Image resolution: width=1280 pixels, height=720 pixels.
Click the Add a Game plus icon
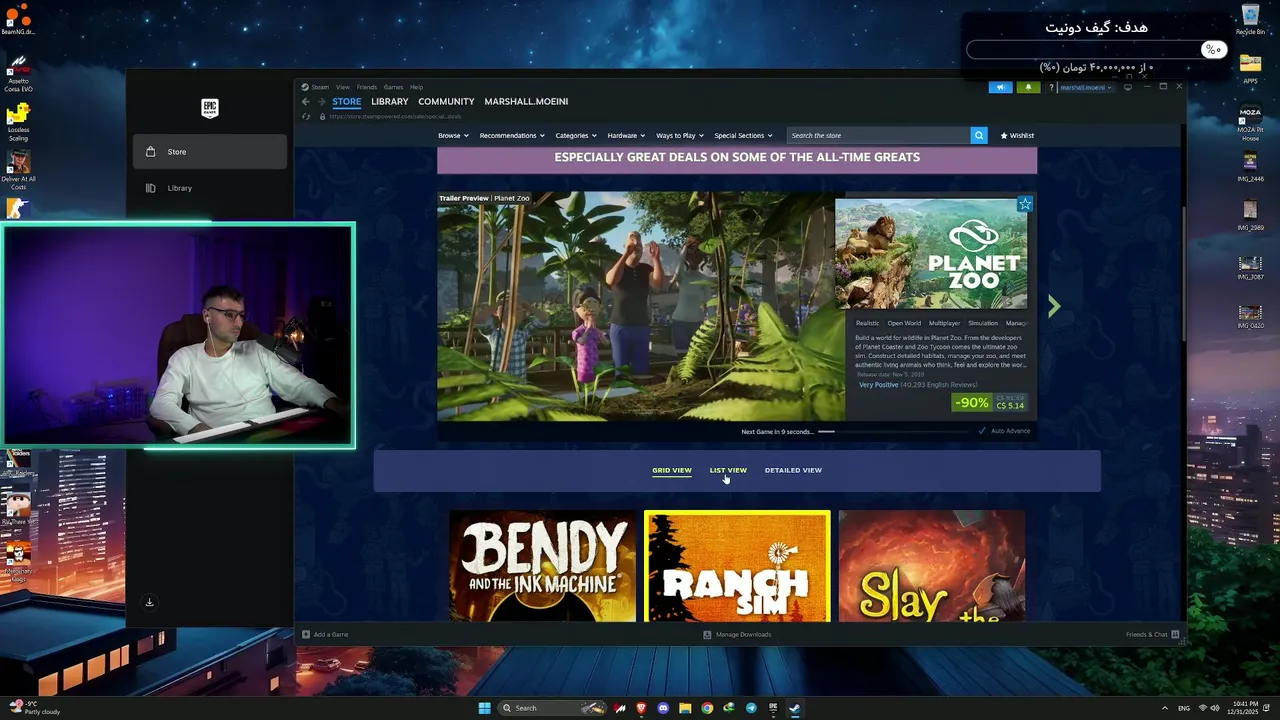point(306,634)
